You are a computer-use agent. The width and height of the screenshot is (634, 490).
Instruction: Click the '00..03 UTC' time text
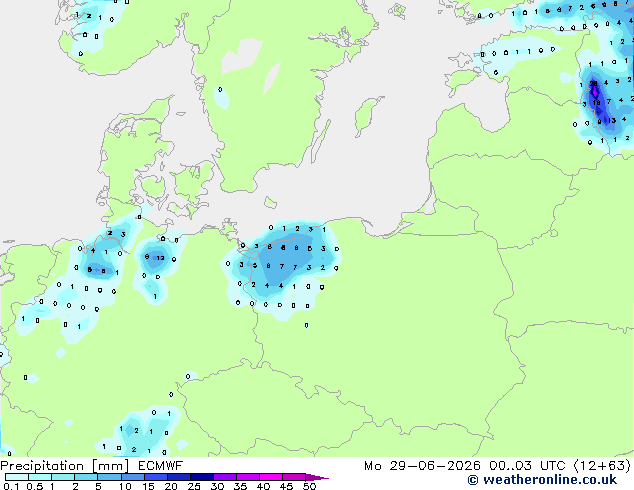click(527, 466)
